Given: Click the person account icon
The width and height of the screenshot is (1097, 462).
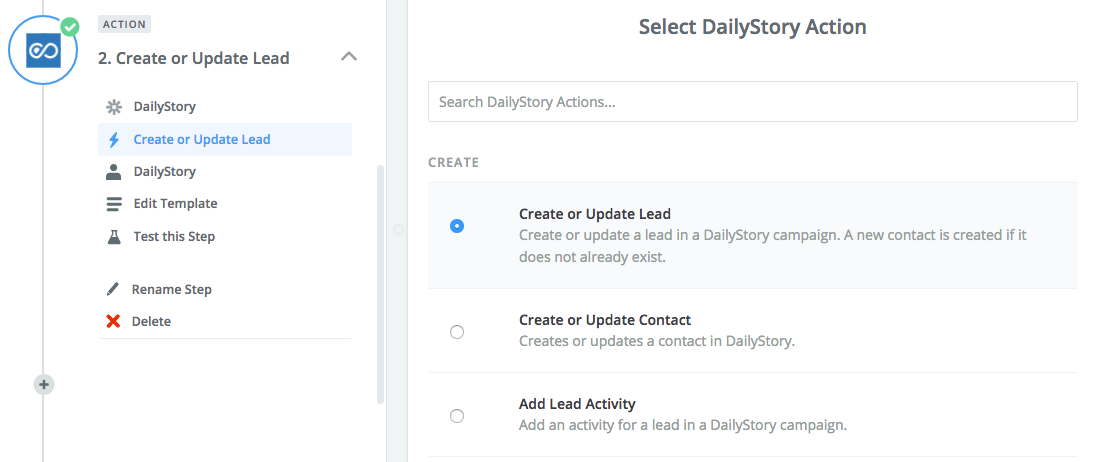Looking at the screenshot, I should 113,172.
